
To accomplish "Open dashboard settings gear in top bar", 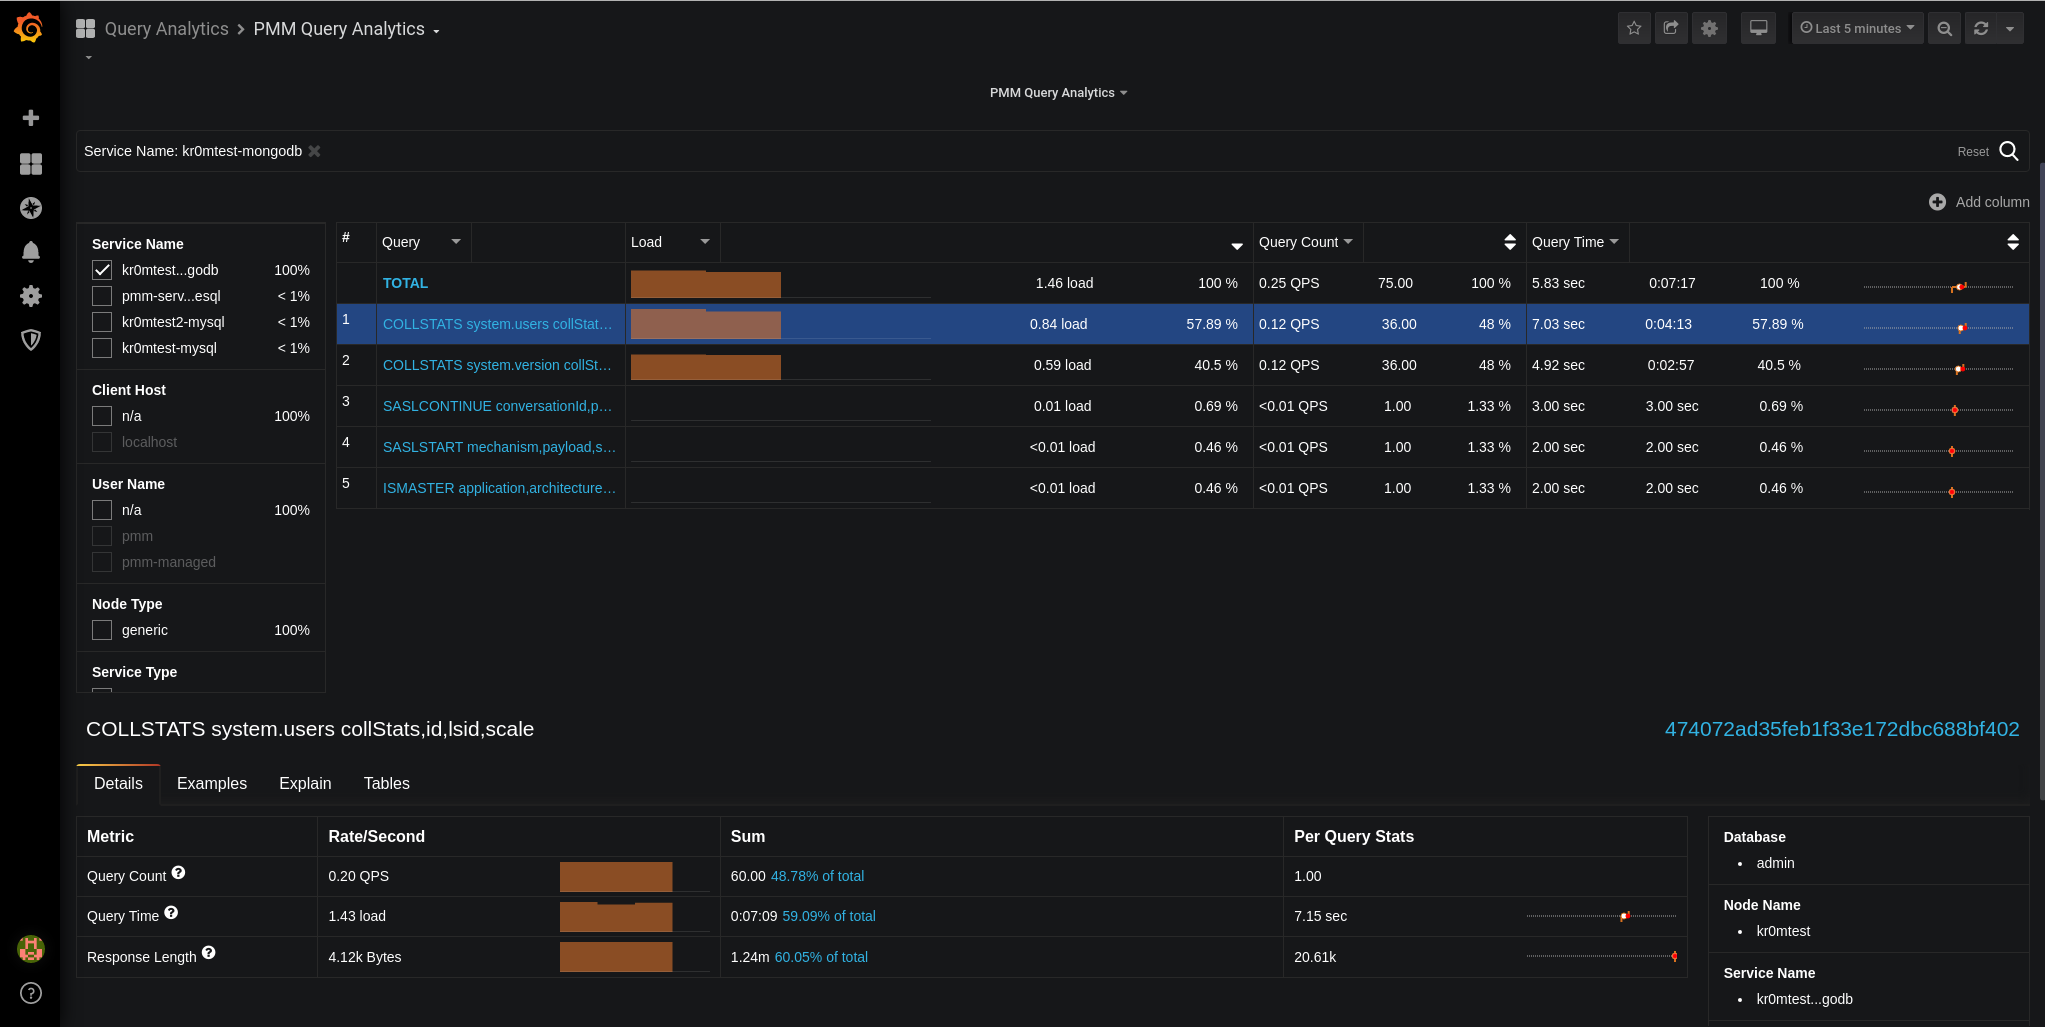I will [1709, 28].
